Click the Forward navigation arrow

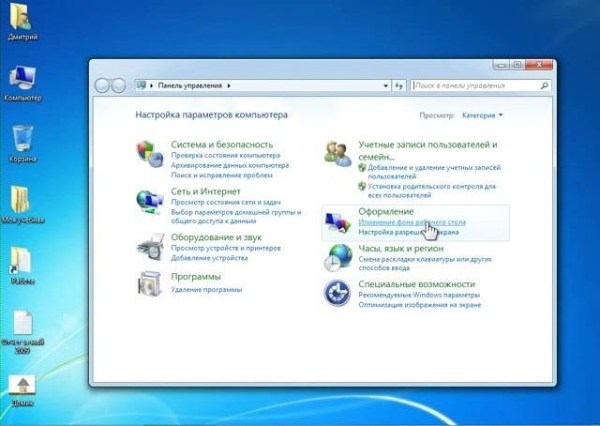[119, 86]
